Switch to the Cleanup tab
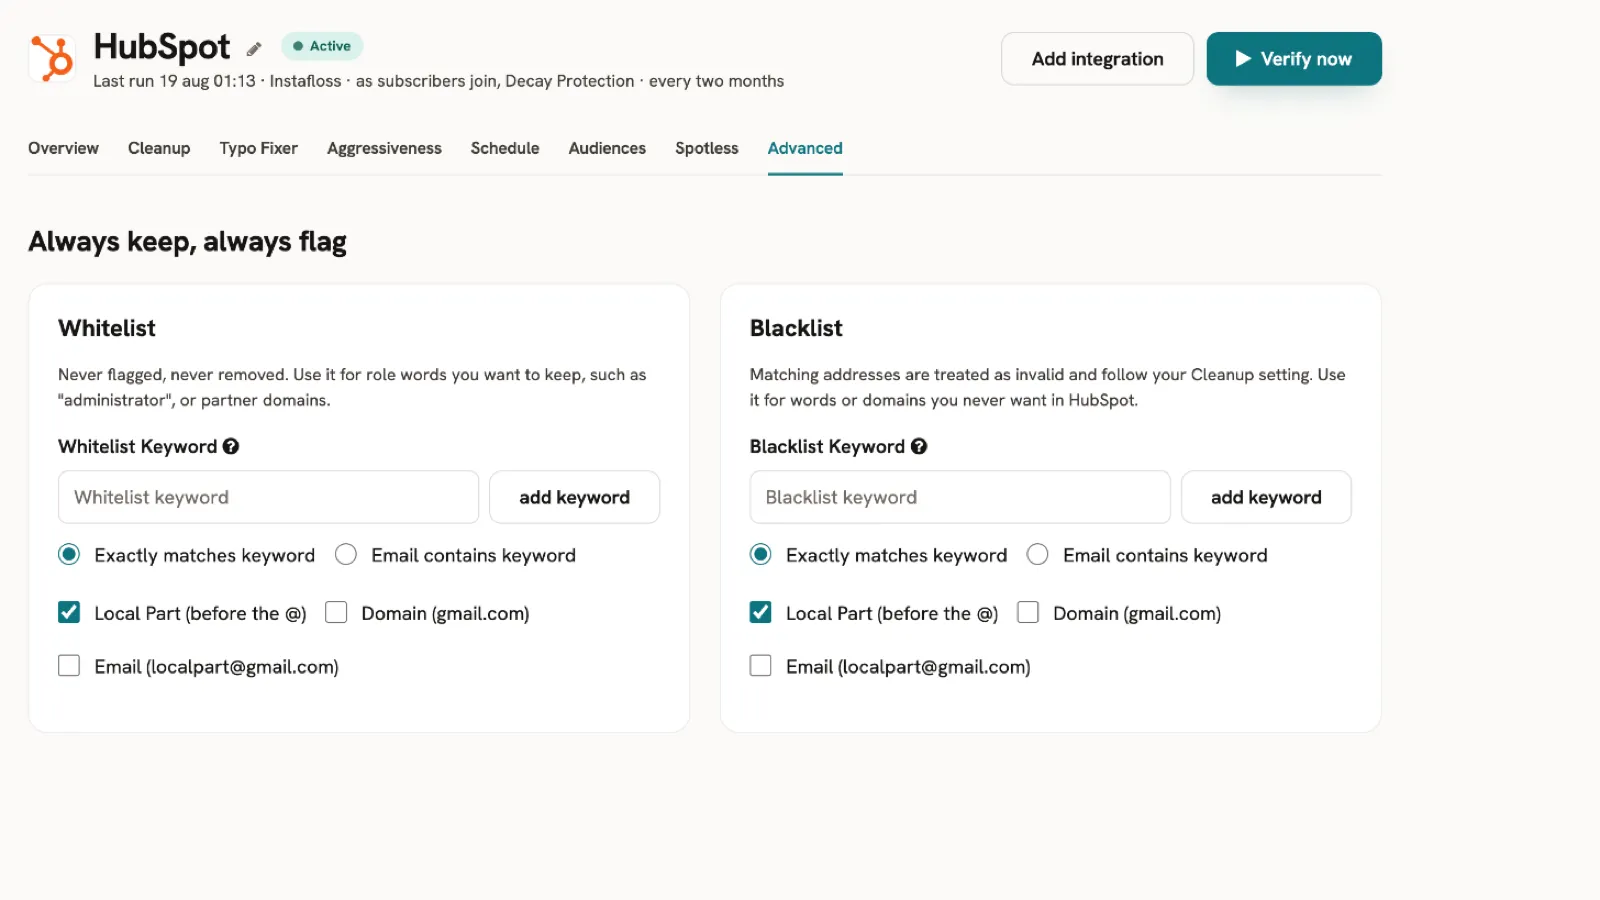 click(x=159, y=148)
